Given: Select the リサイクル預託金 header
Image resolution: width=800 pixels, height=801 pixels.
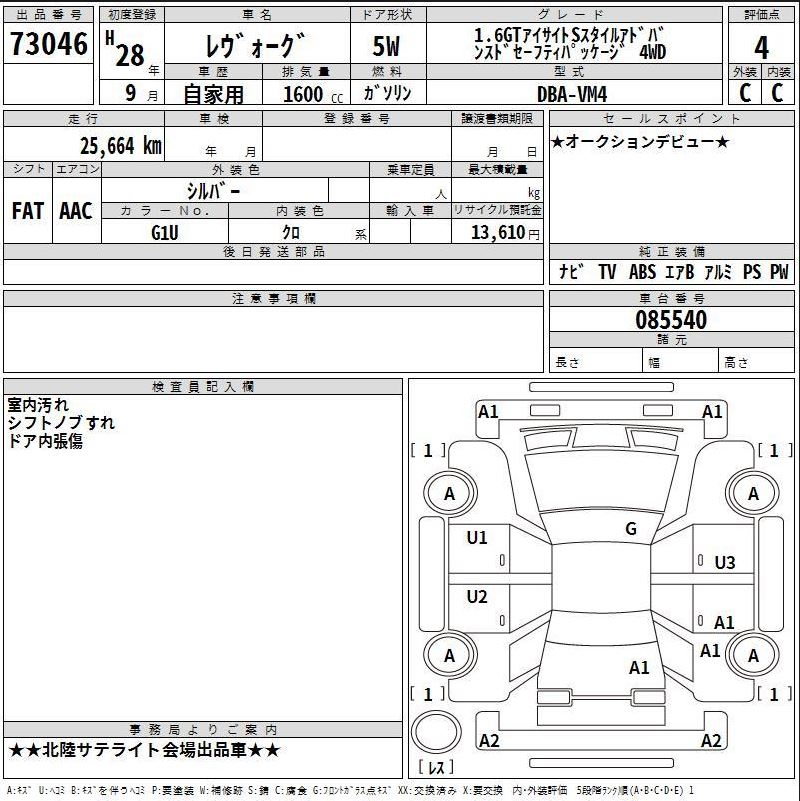Looking at the screenshot, I should 497,210.
